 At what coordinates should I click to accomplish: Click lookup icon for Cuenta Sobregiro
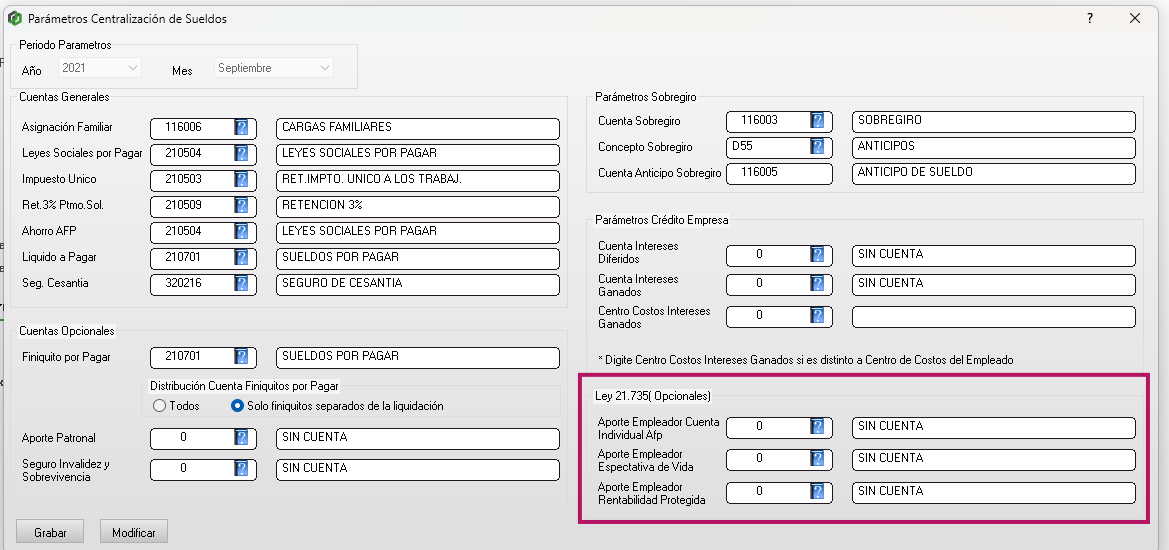pyautogui.click(x=817, y=121)
